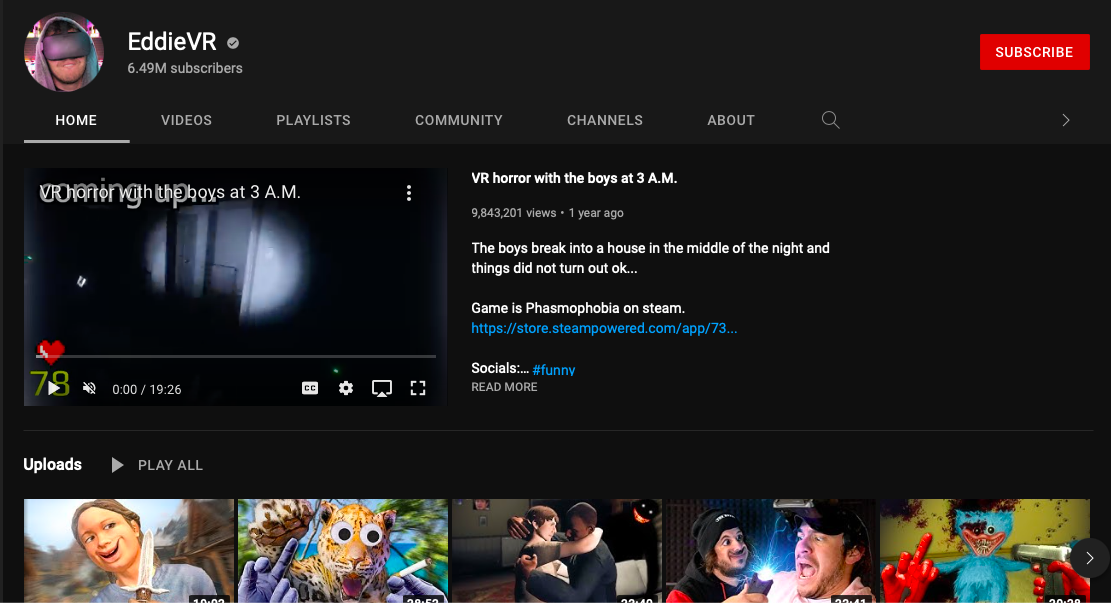Open the two guys with electric spark thumbnail
Image resolution: width=1111 pixels, height=603 pixels.
coord(771,551)
